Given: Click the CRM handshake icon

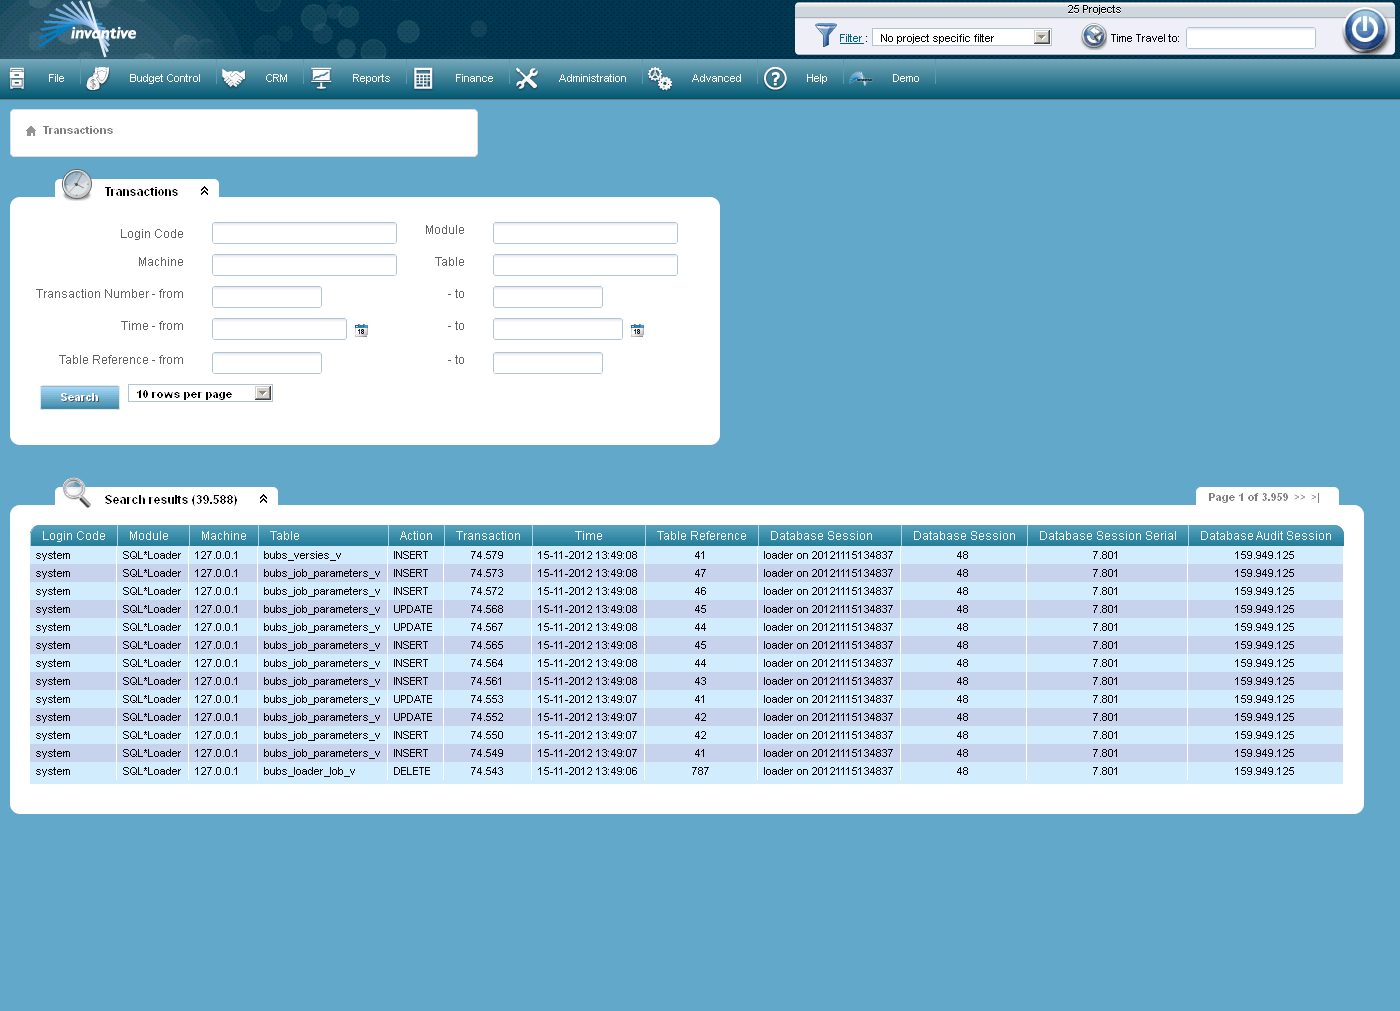Looking at the screenshot, I should click(233, 77).
